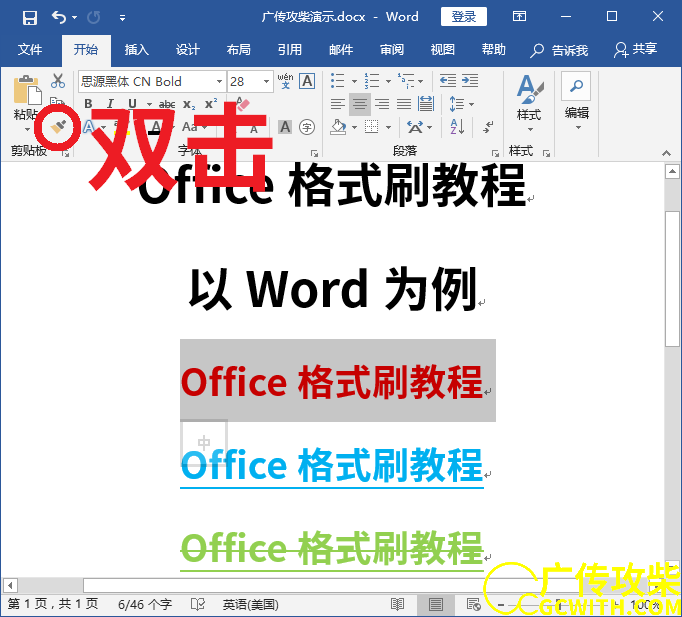The height and width of the screenshot is (617, 682).
Task: Open the bullets list icon
Action: 338,81
